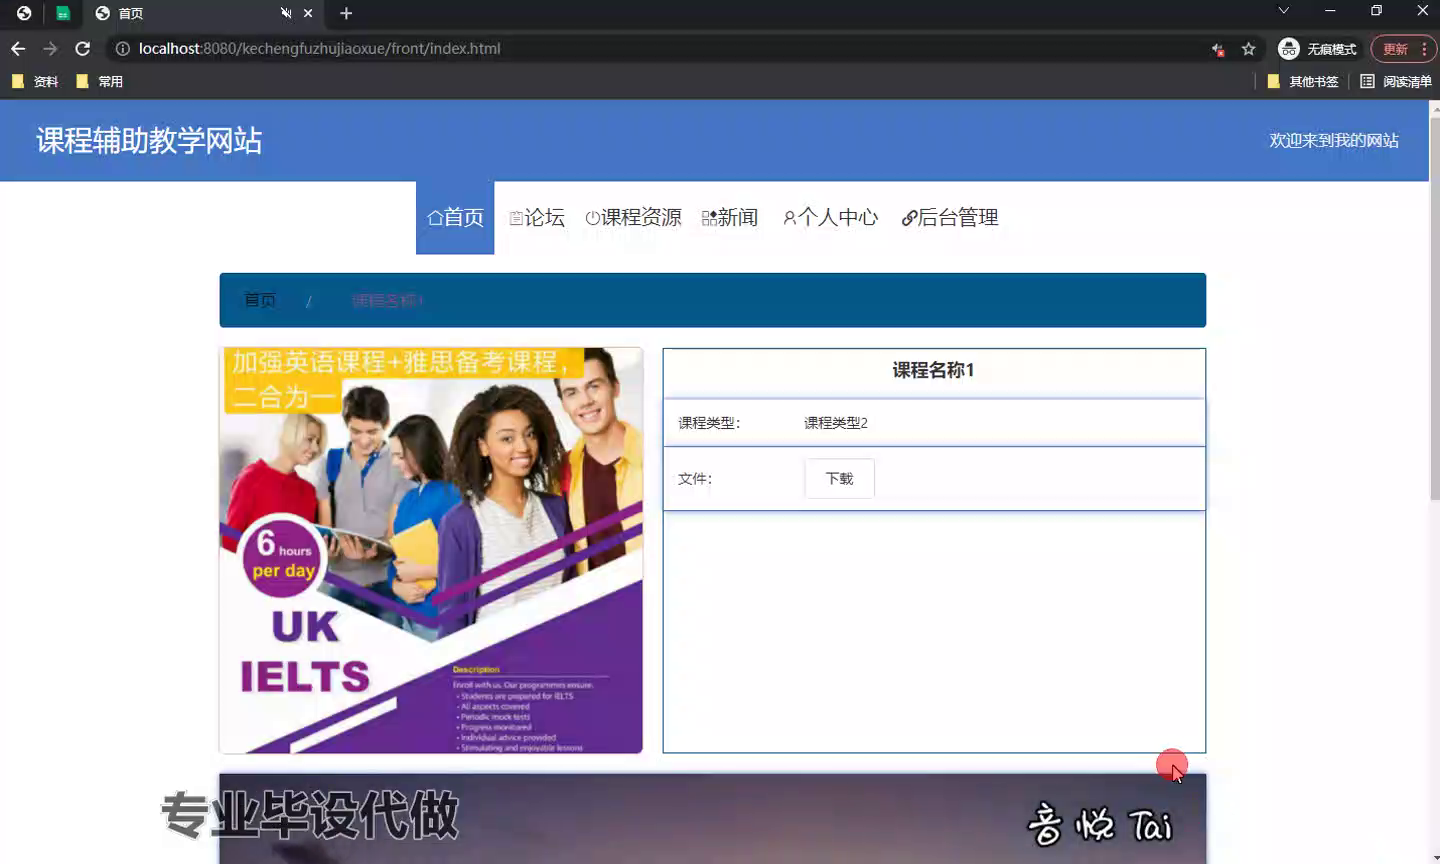1440x864 pixels.
Task: Click the 课程辅助教学网站 site title
Action: [149, 140]
